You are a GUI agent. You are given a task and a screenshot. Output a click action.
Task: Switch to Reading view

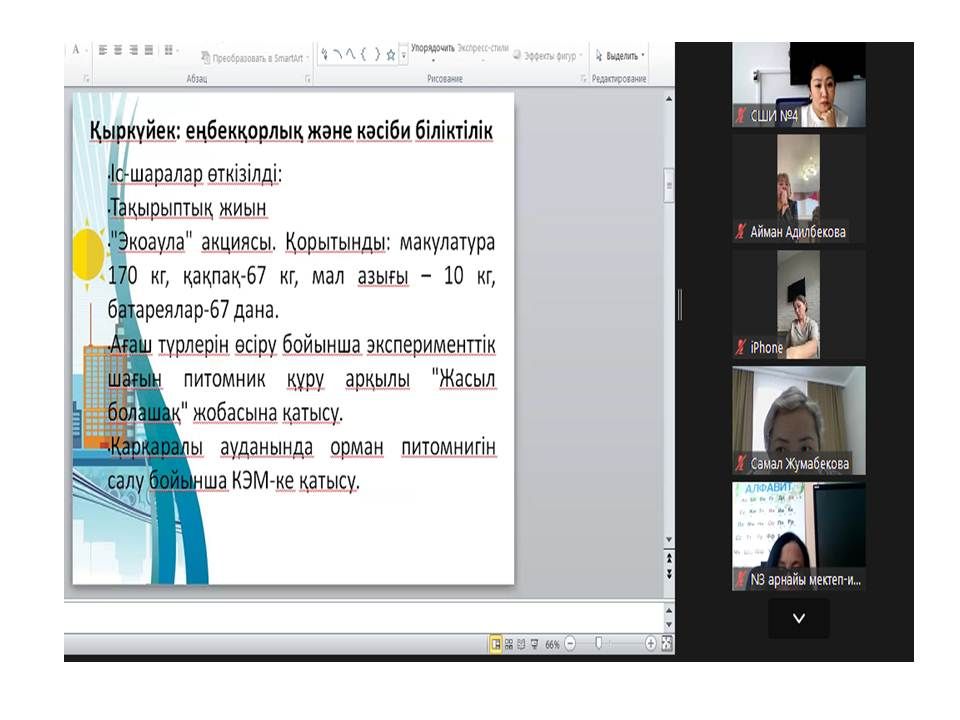(522, 644)
